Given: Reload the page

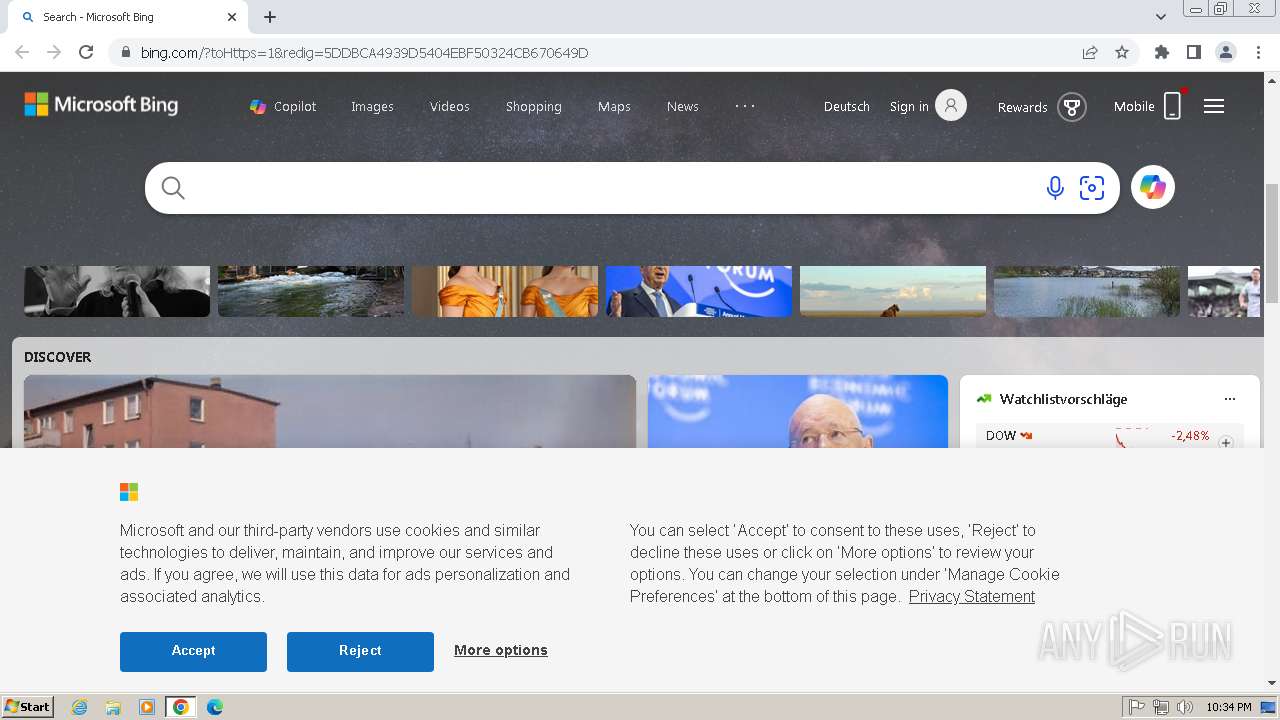Looking at the screenshot, I should 86,52.
